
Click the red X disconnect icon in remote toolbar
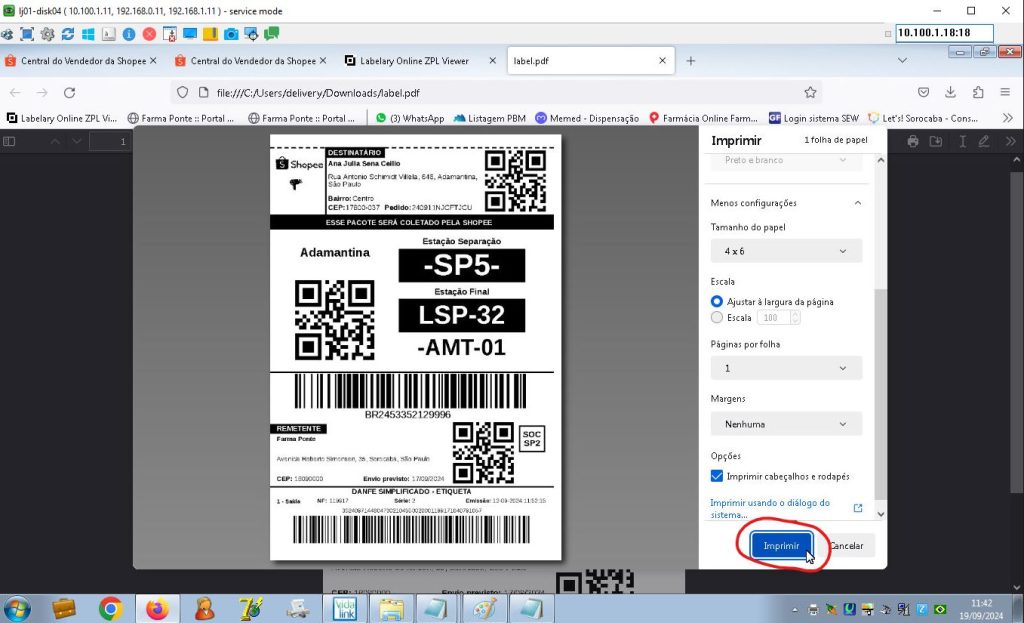[149, 33]
